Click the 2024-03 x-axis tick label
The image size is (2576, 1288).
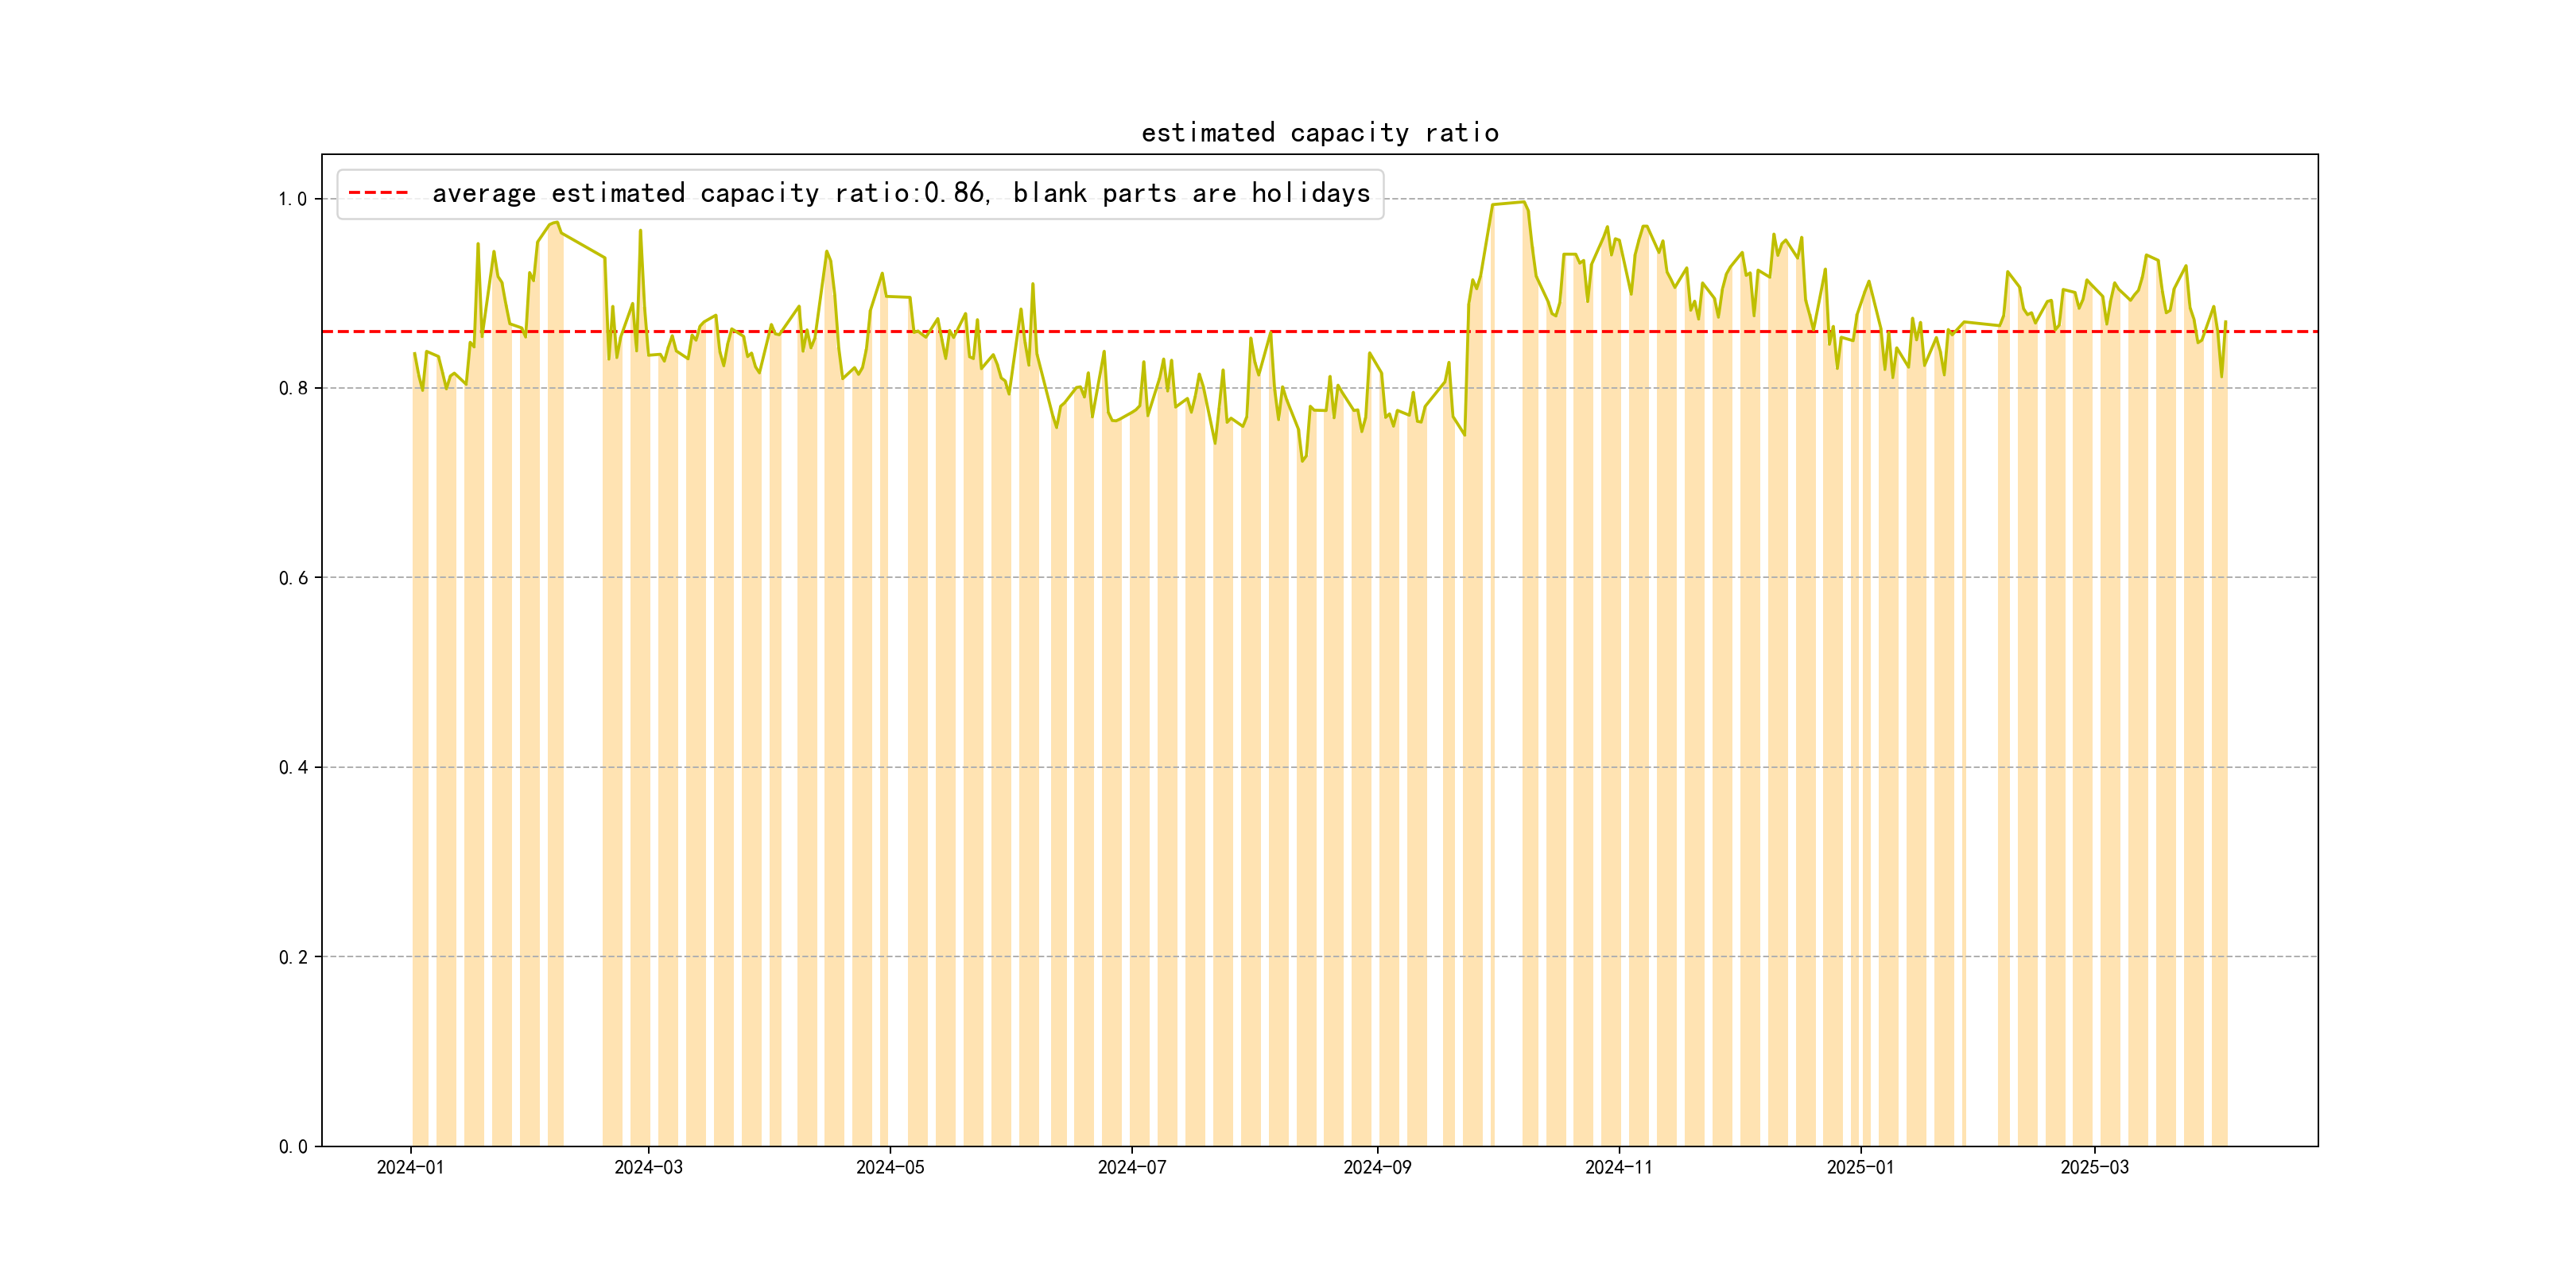point(648,1167)
